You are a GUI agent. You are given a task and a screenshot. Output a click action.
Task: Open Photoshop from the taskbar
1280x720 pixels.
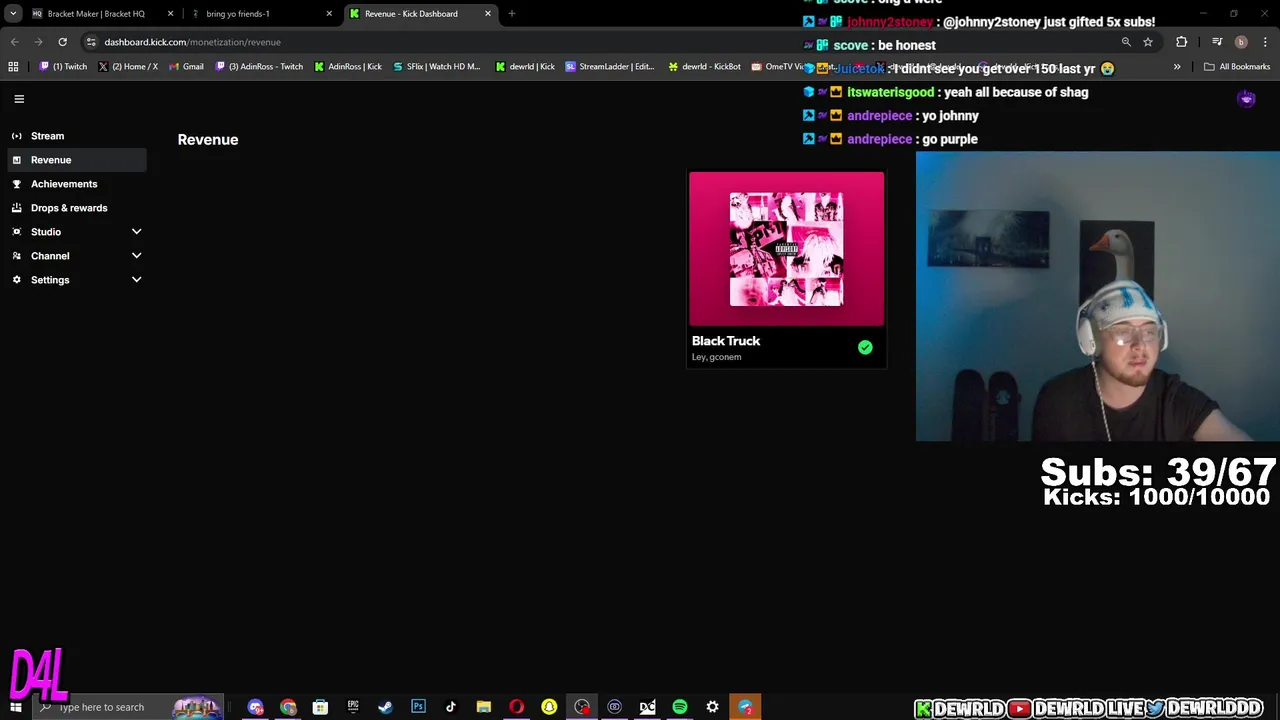tap(418, 707)
